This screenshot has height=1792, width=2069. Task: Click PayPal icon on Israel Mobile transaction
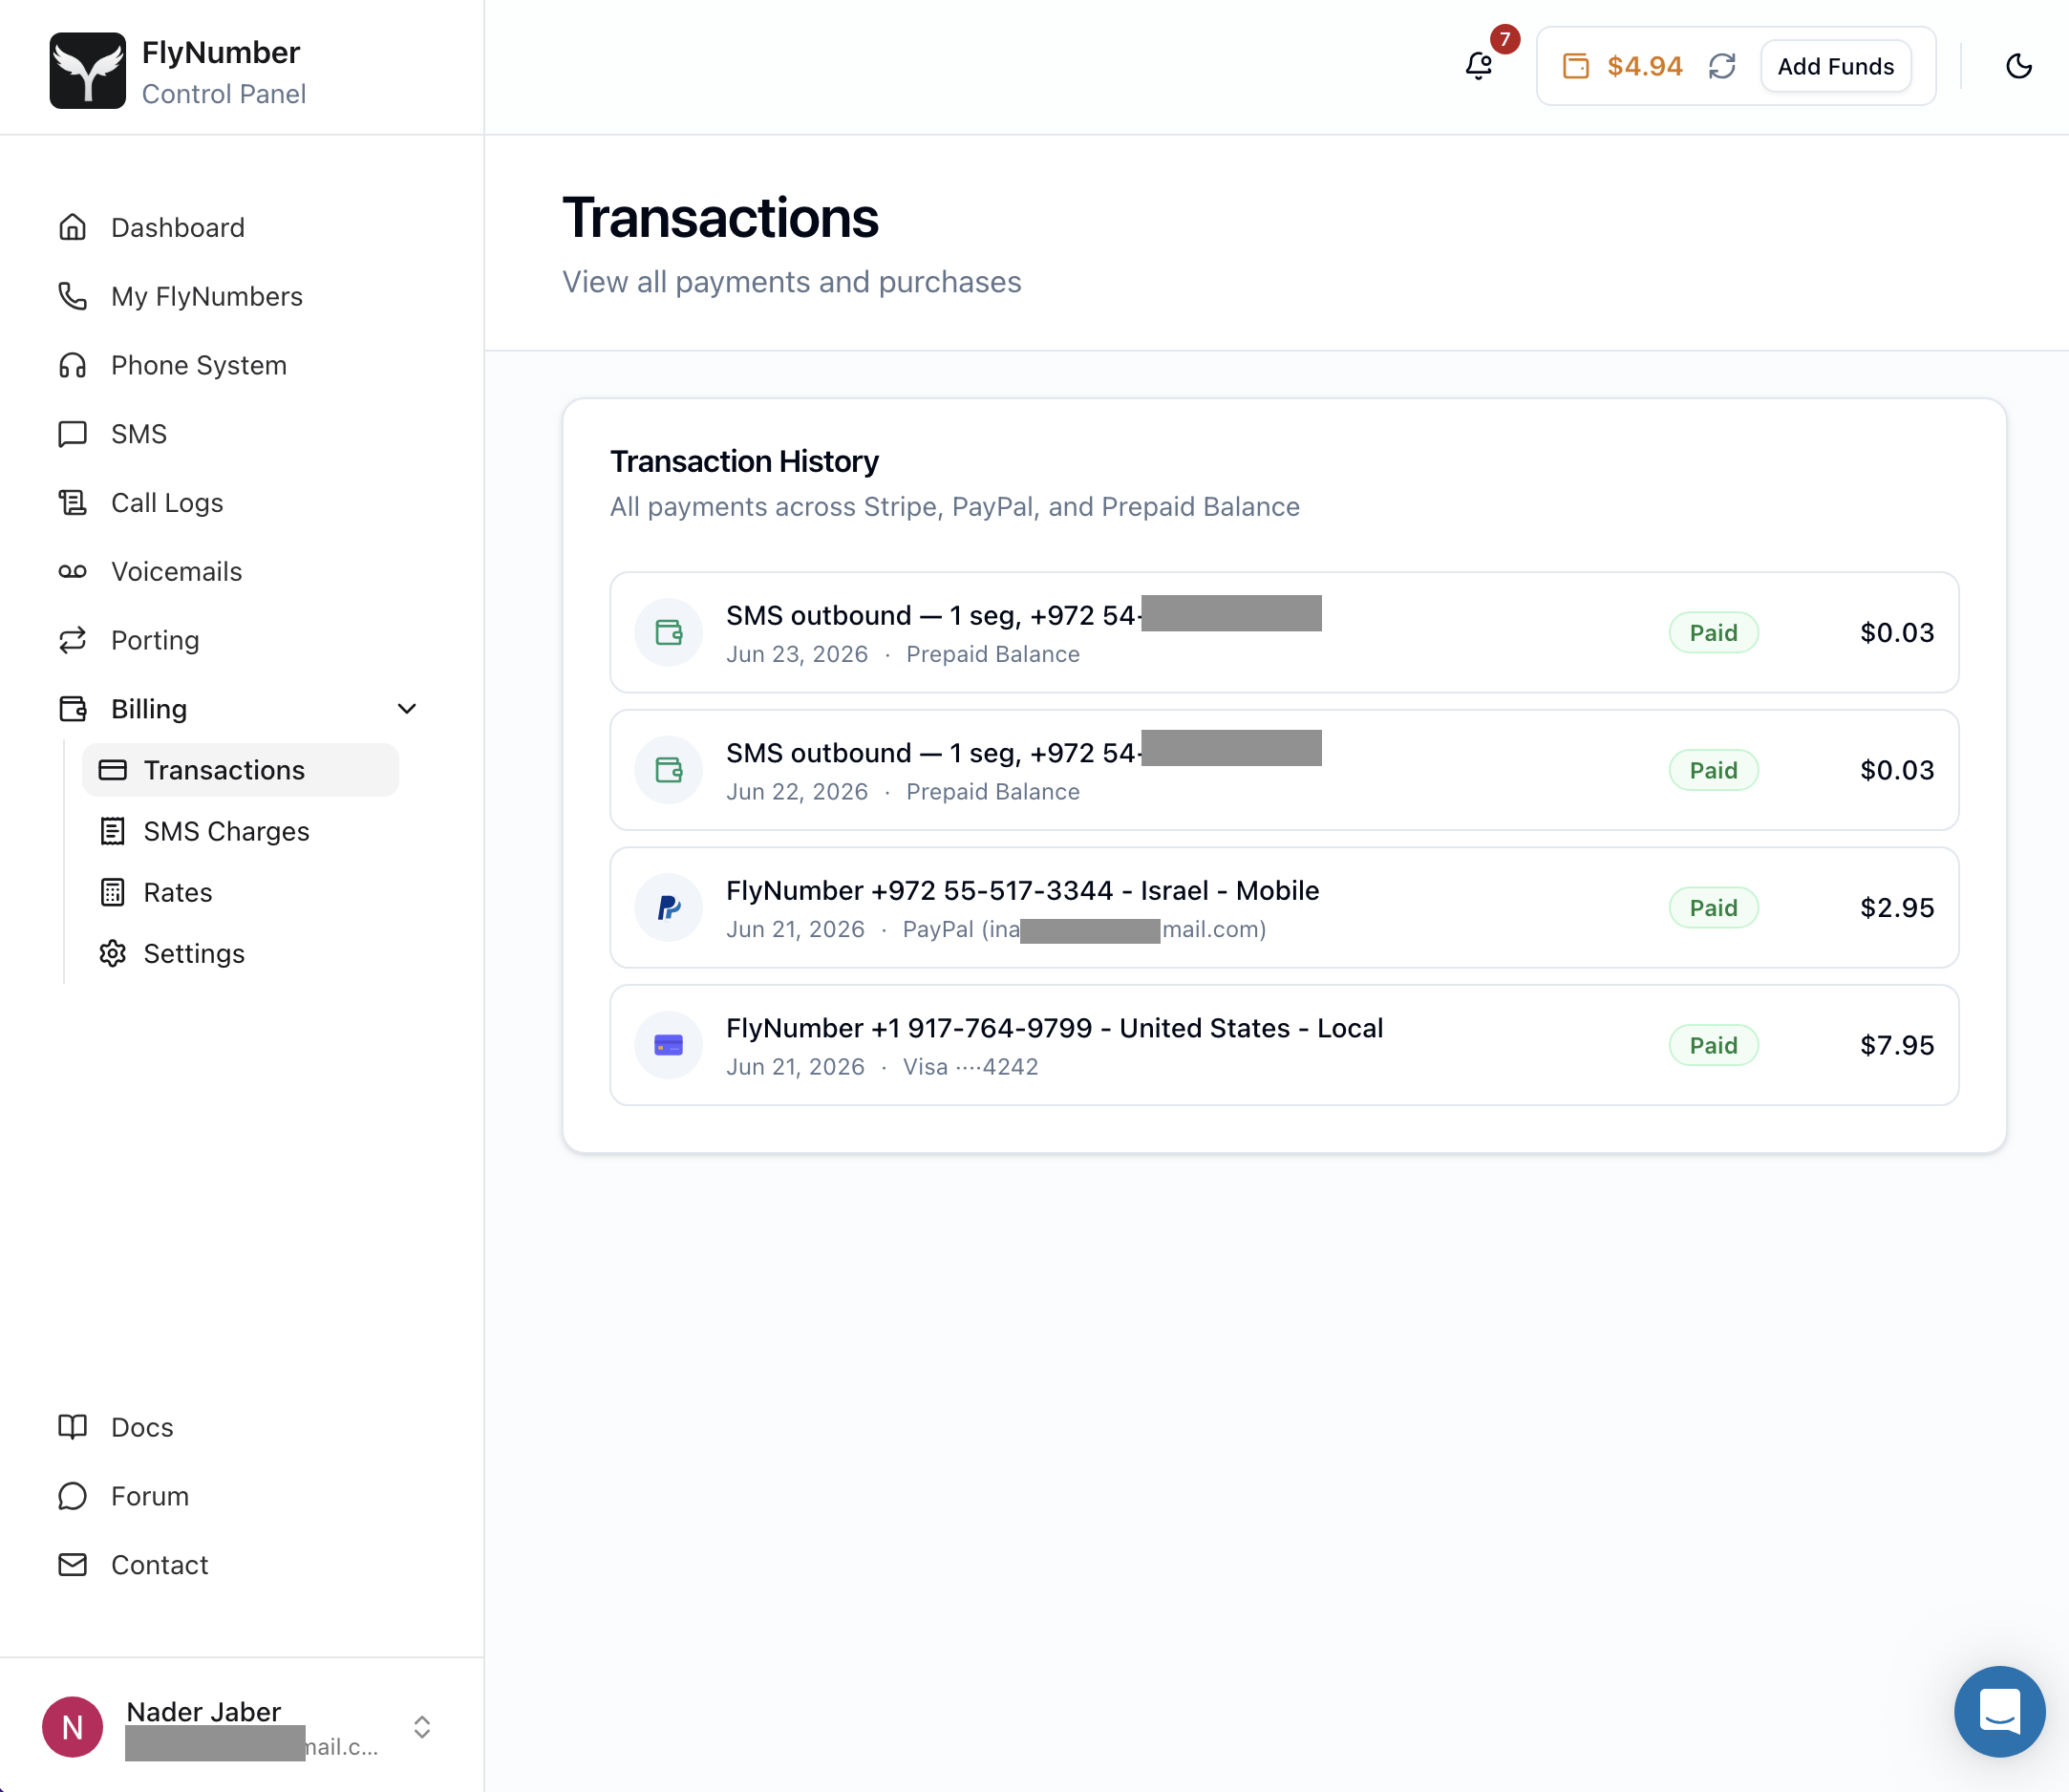(x=668, y=907)
